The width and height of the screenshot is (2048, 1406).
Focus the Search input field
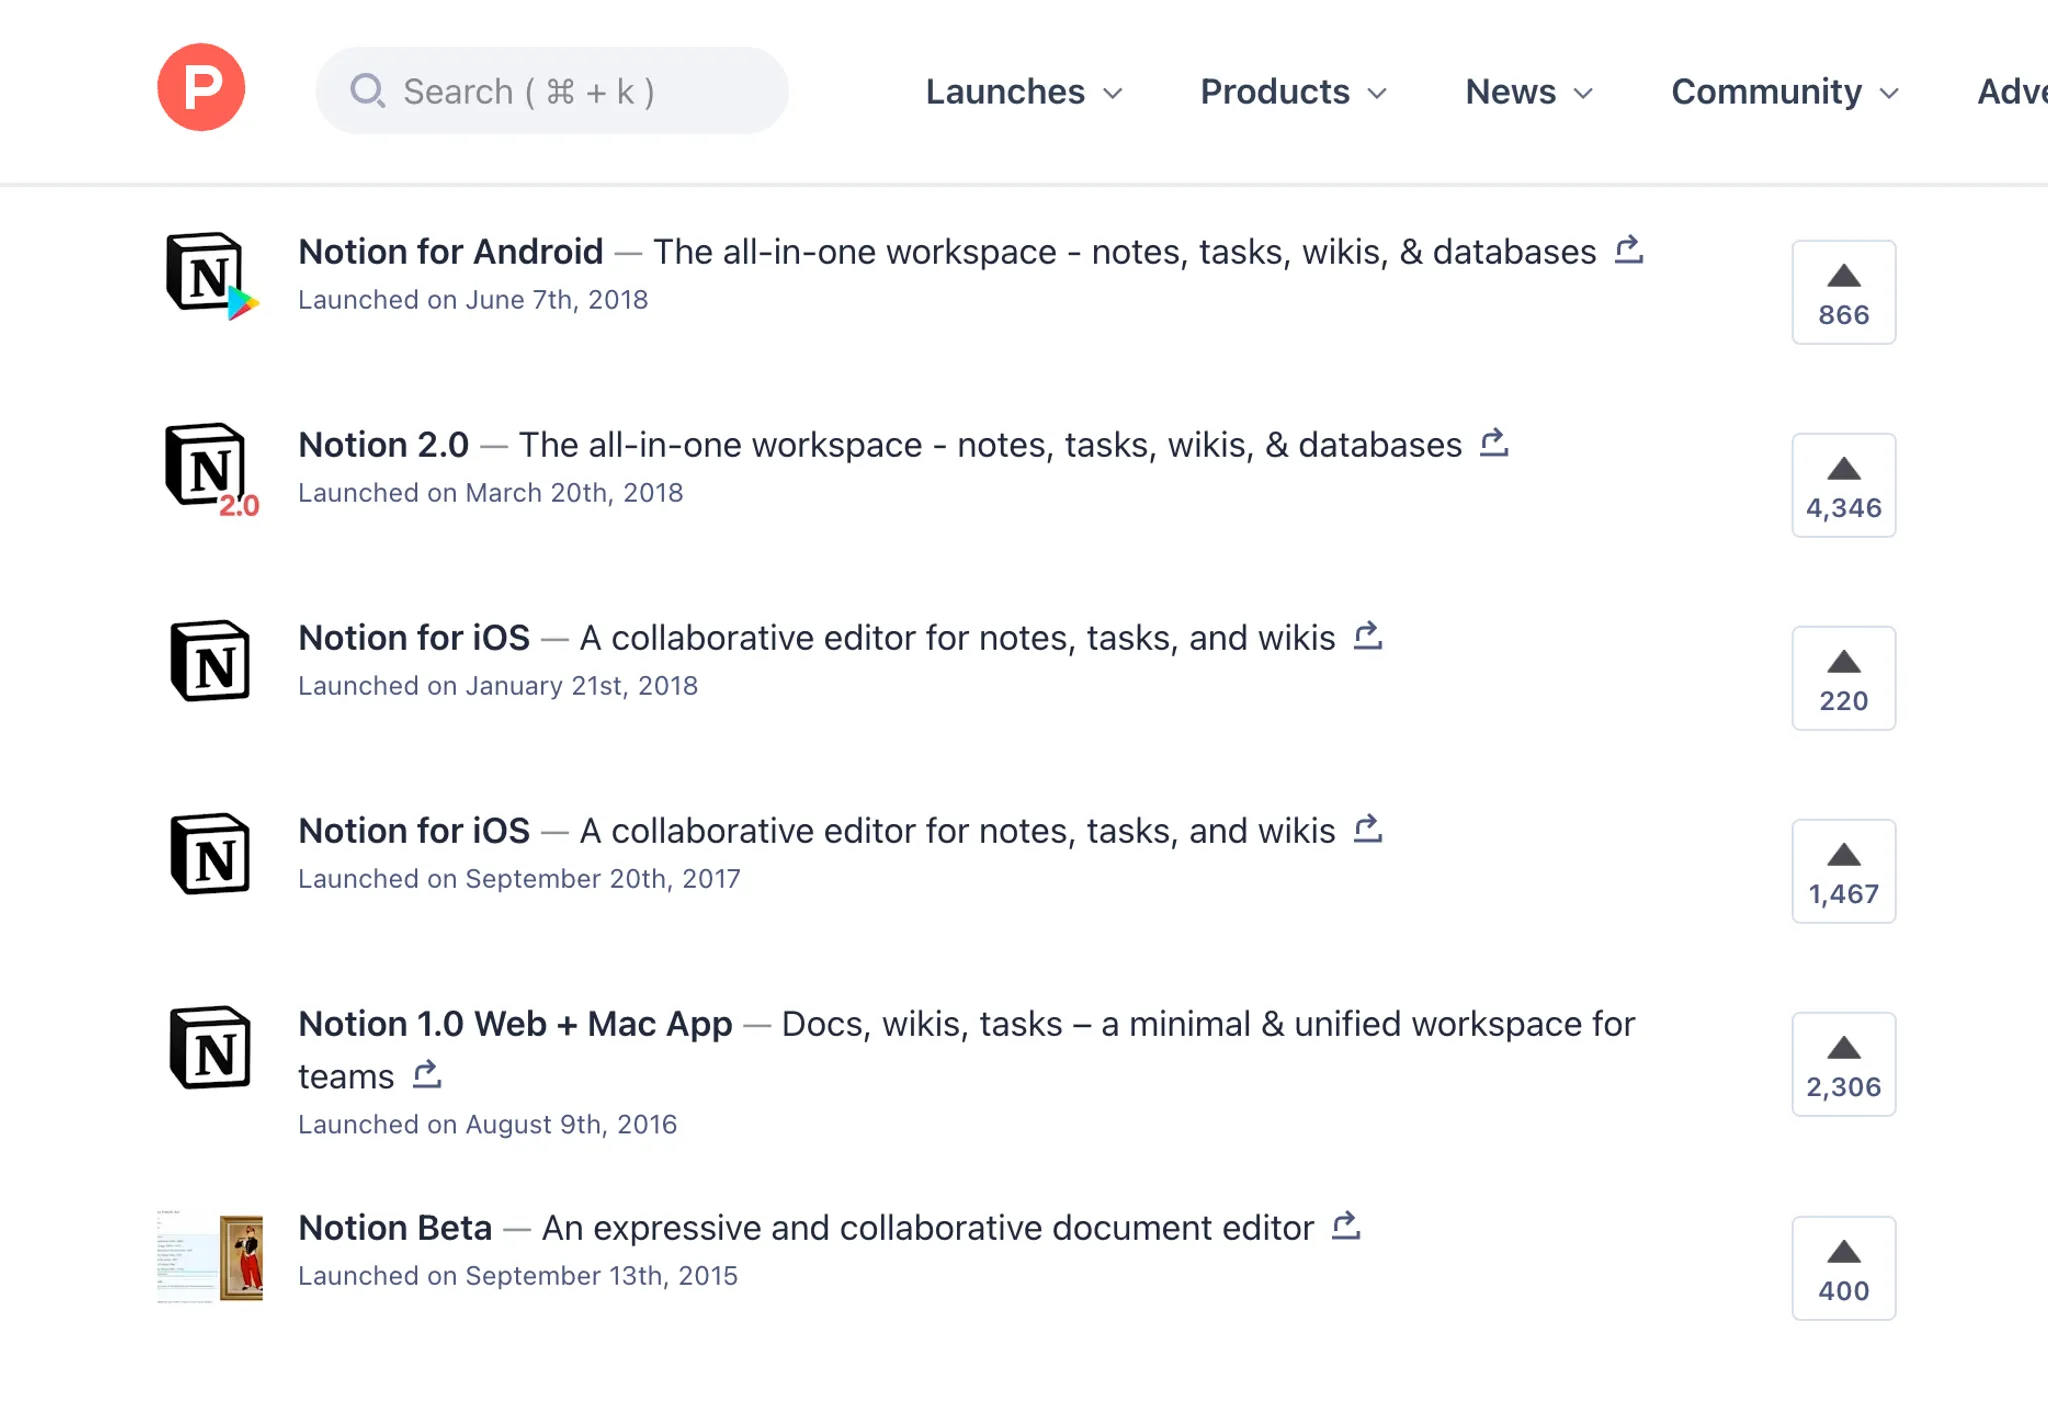[x=552, y=91]
